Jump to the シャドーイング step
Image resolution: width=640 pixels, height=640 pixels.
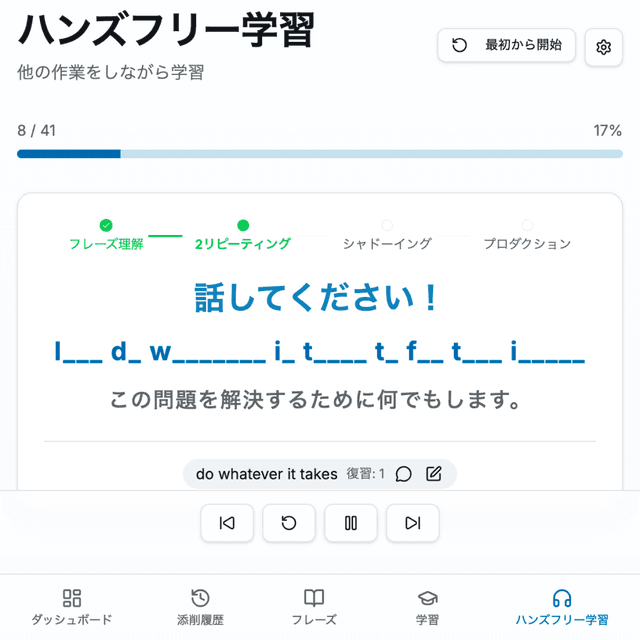pyautogui.click(x=387, y=235)
